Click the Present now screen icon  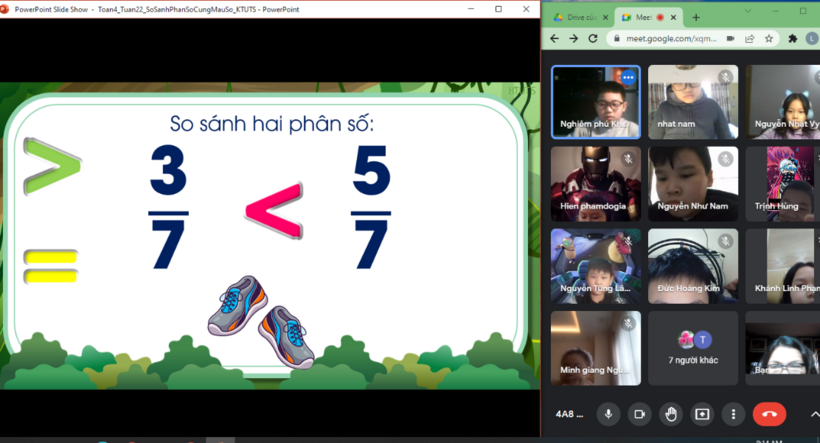[x=702, y=414]
